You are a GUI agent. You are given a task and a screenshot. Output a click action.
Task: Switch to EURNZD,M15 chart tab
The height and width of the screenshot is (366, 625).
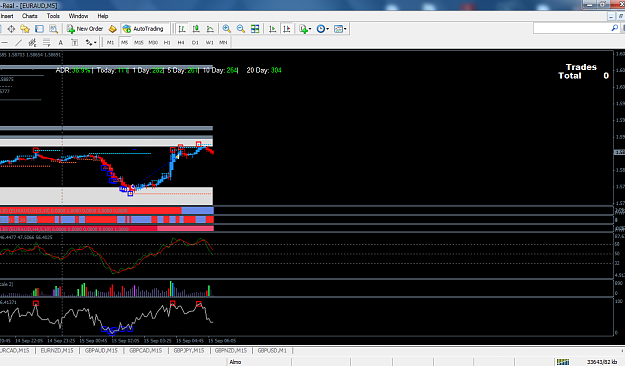57,350
